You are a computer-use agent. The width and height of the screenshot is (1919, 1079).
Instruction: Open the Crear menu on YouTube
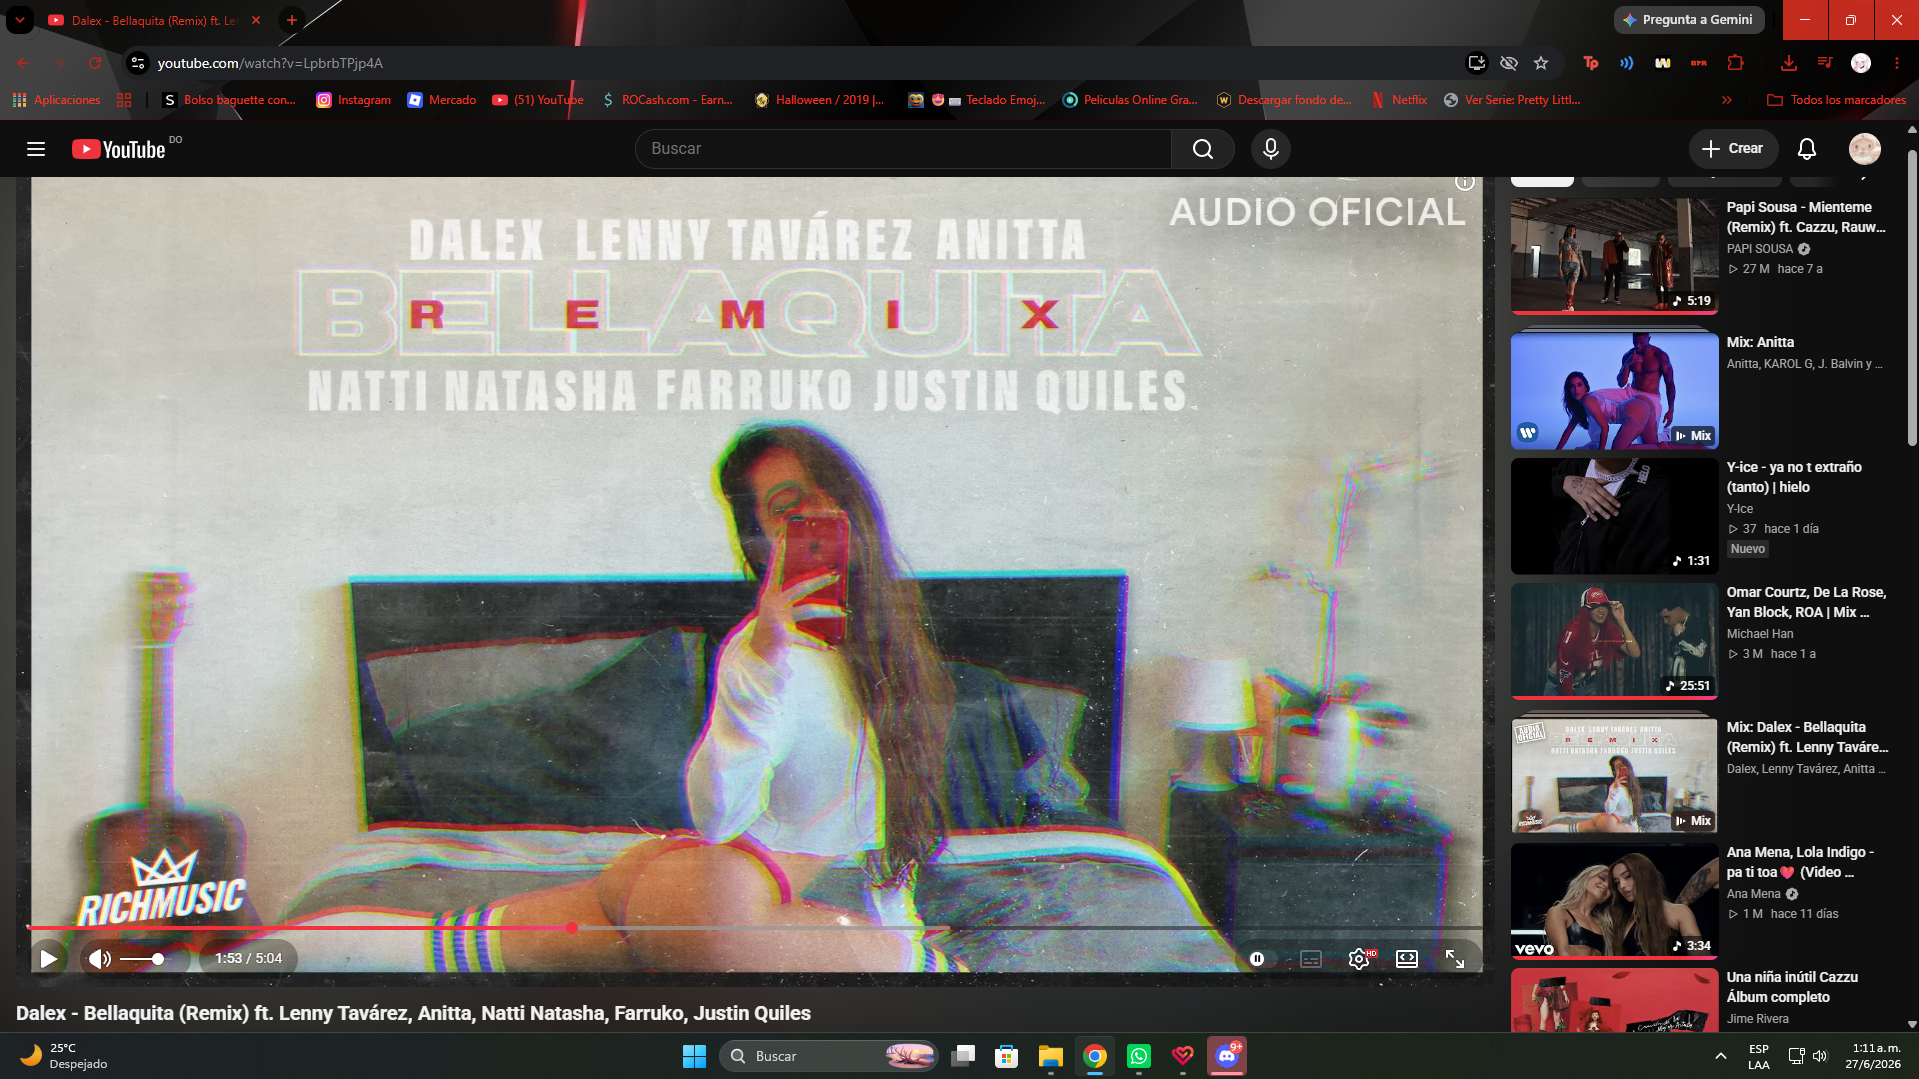click(x=1733, y=149)
